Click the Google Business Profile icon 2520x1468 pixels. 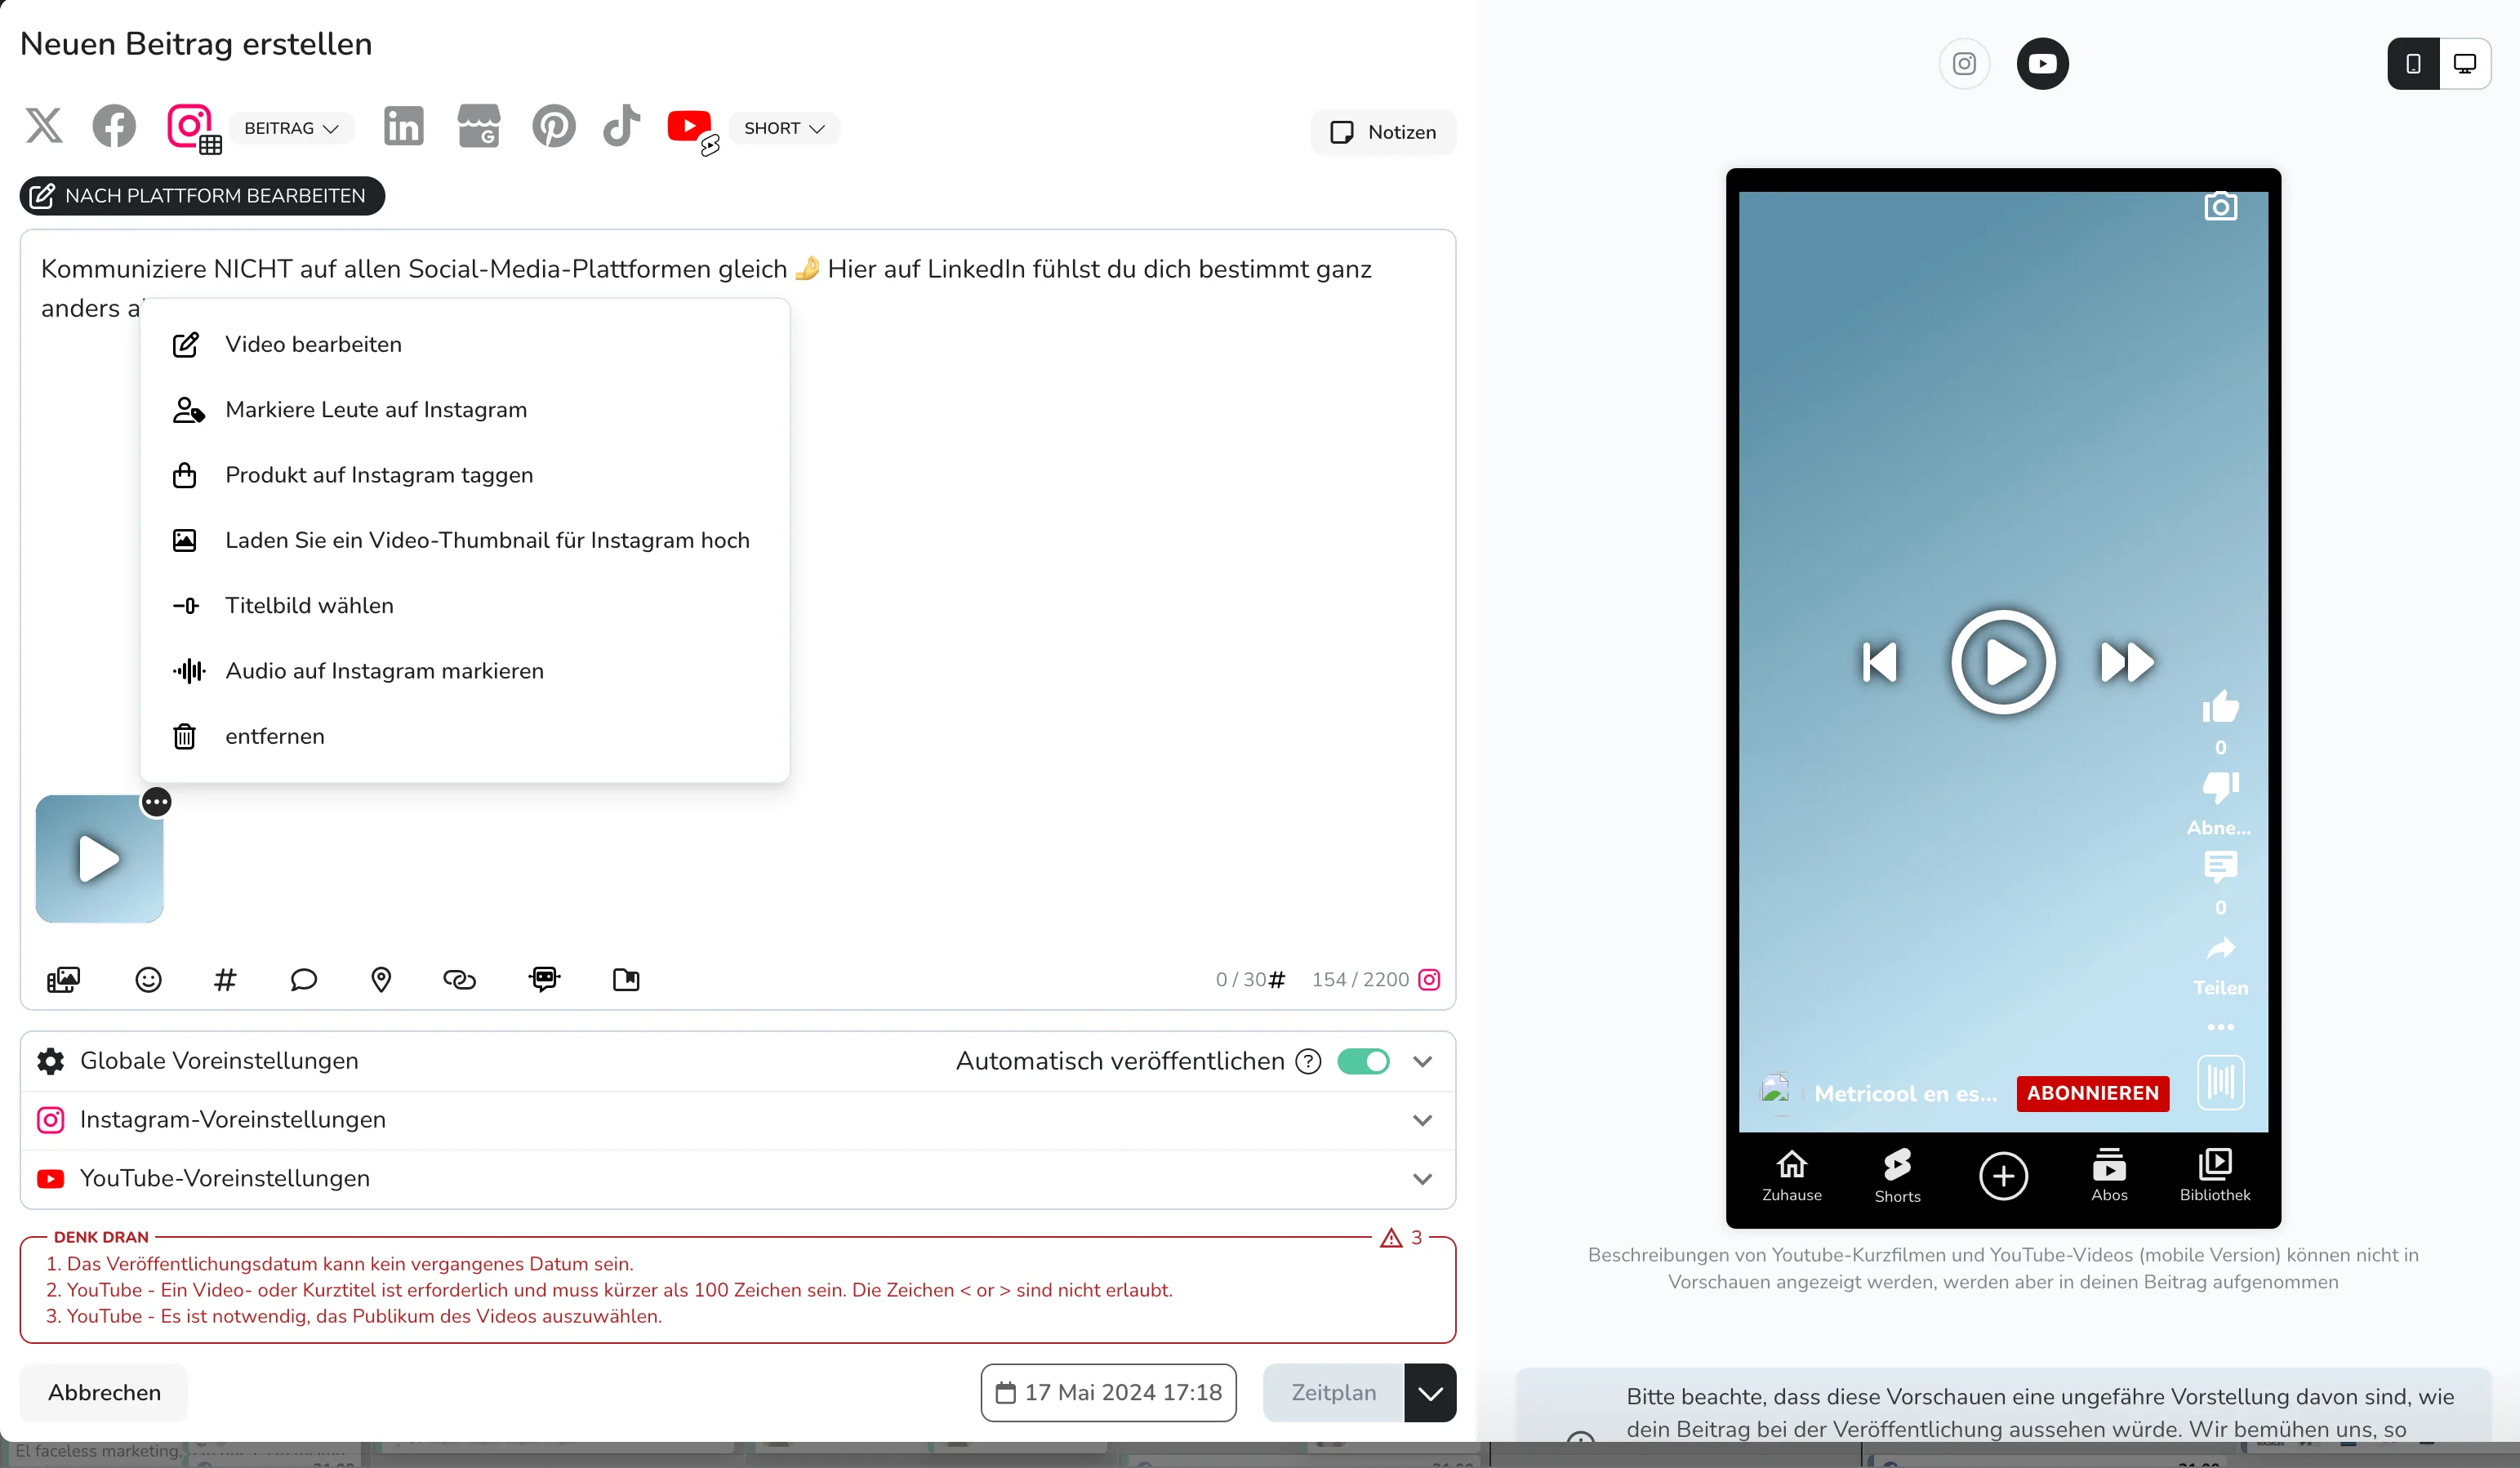(478, 127)
